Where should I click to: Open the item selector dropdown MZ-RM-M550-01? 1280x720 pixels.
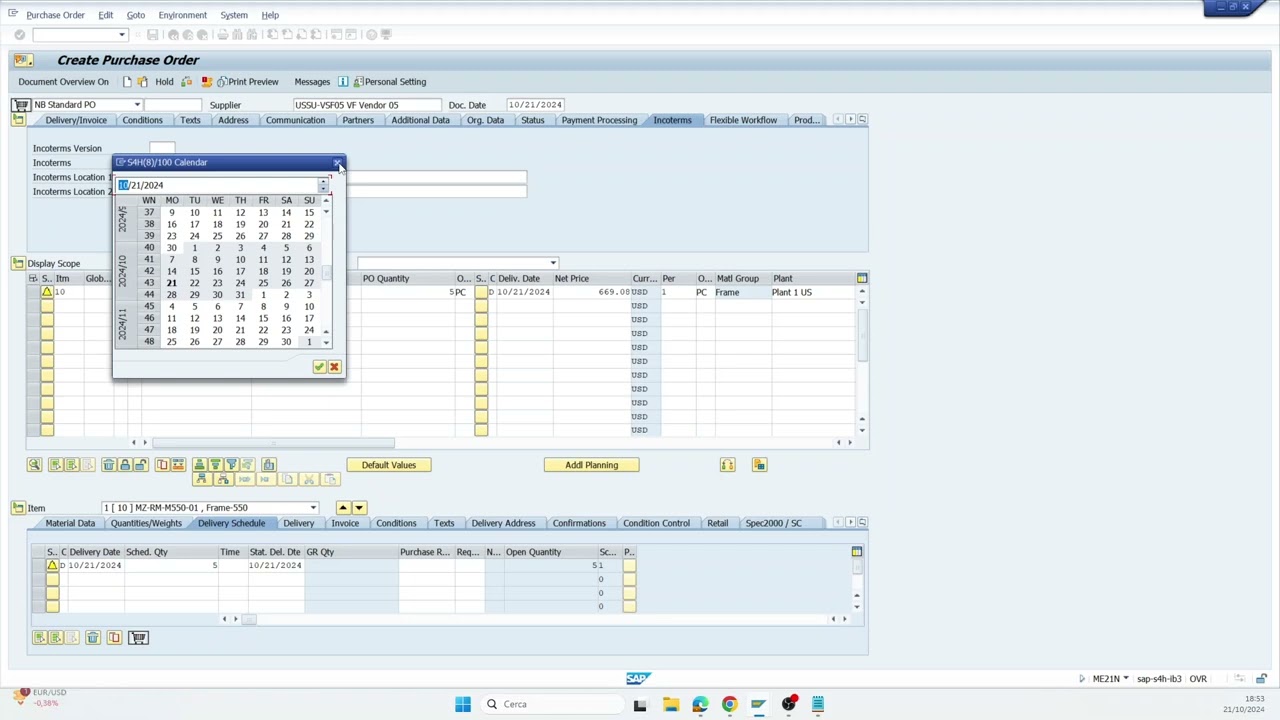313,508
